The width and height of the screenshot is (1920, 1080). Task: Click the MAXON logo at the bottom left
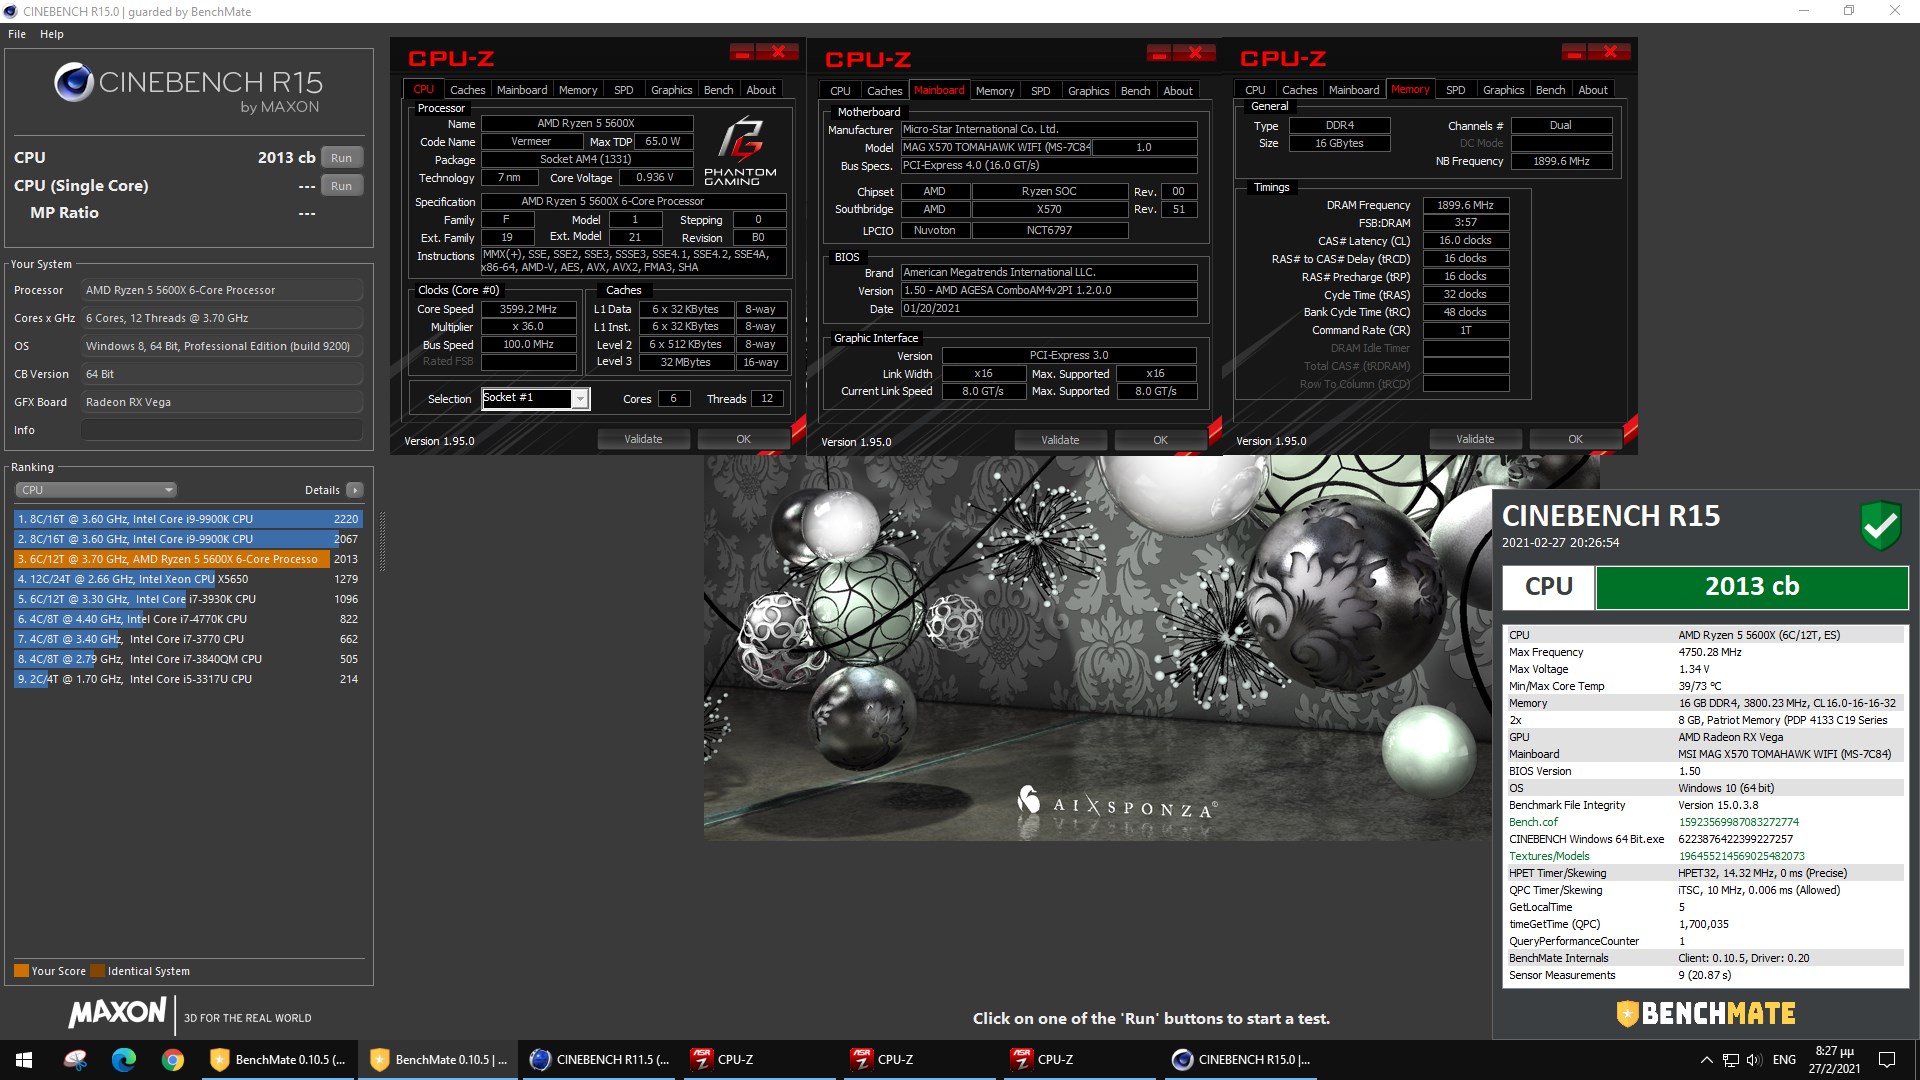click(117, 1013)
